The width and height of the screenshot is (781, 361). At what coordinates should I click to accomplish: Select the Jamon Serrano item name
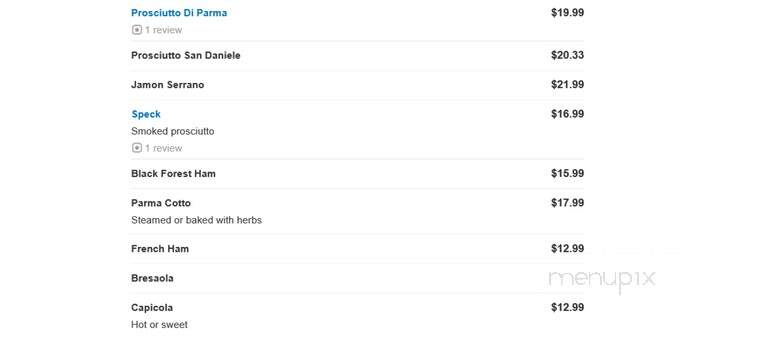pyautogui.click(x=167, y=85)
